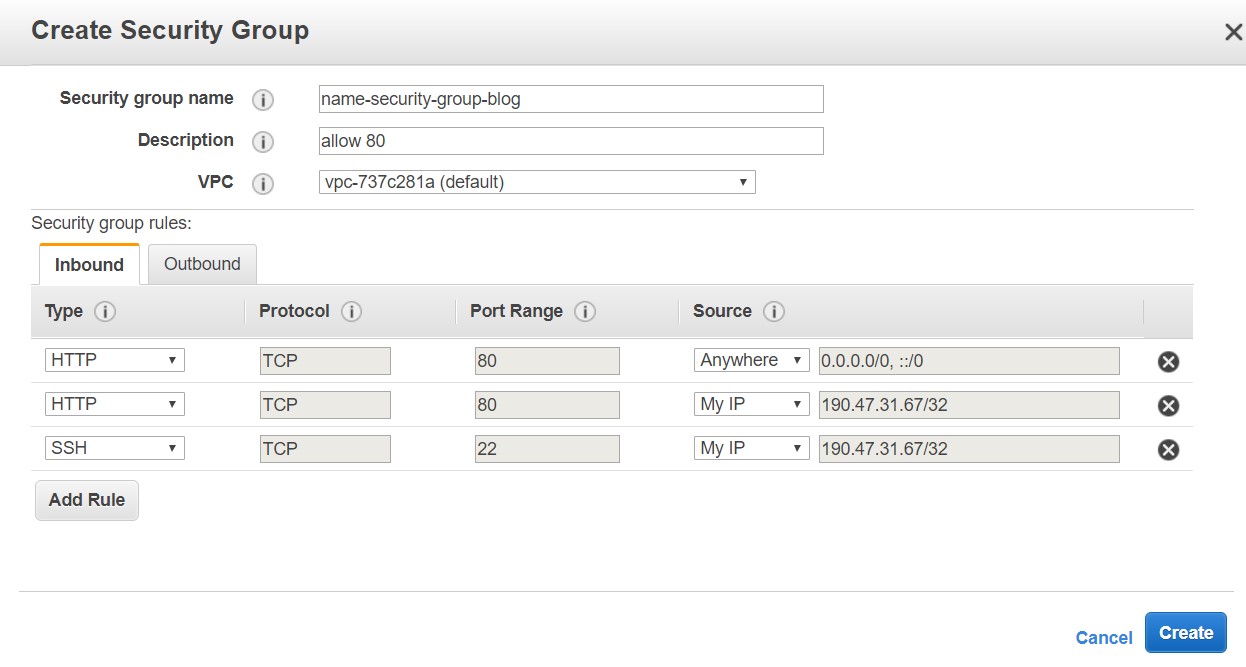Open the SSH Type dropdown
1246x667 pixels.
coord(115,448)
